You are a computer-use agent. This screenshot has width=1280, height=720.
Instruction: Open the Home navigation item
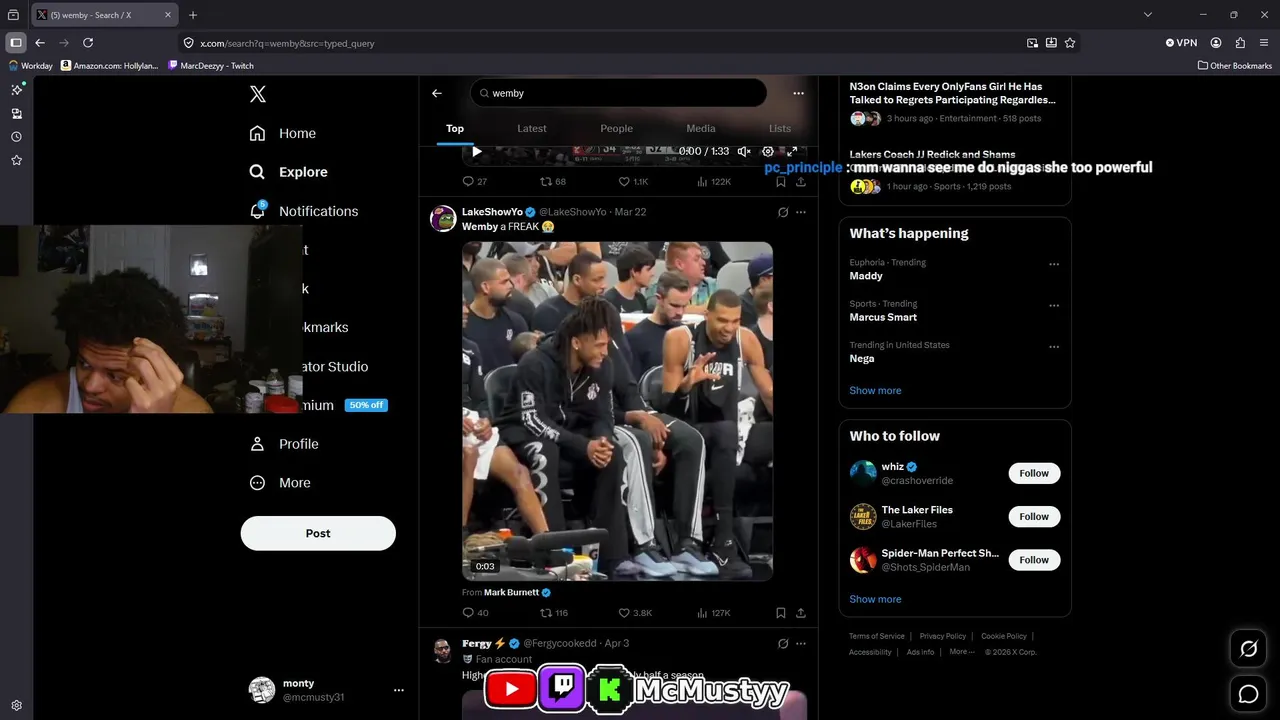click(x=283, y=133)
